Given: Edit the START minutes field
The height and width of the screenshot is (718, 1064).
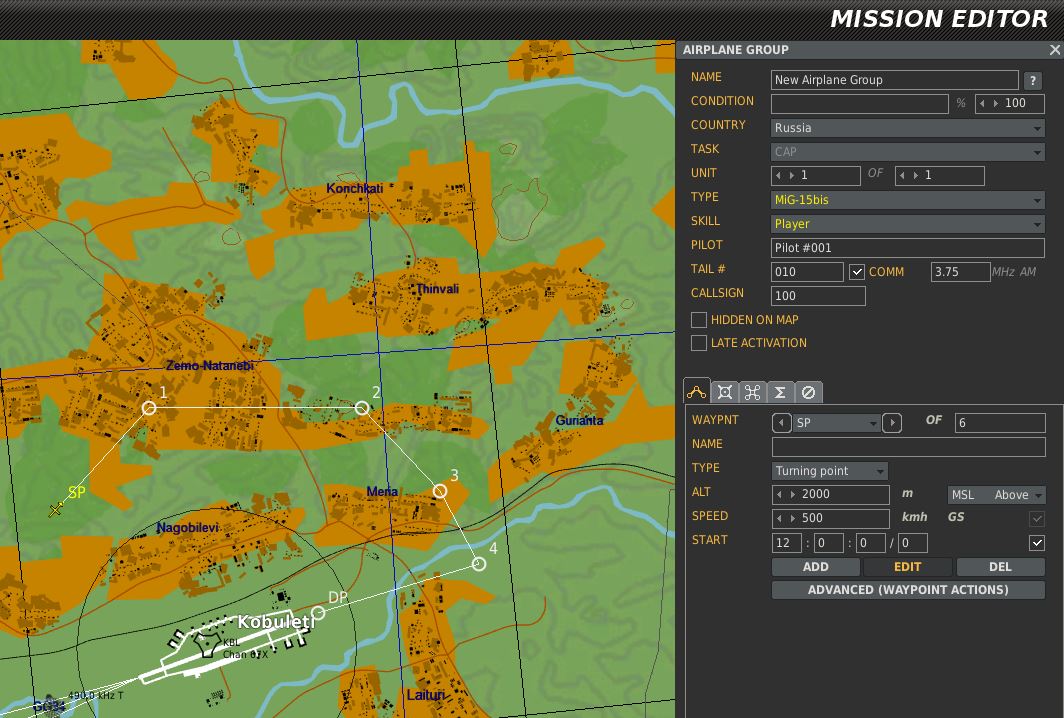Looking at the screenshot, I should (x=828, y=543).
